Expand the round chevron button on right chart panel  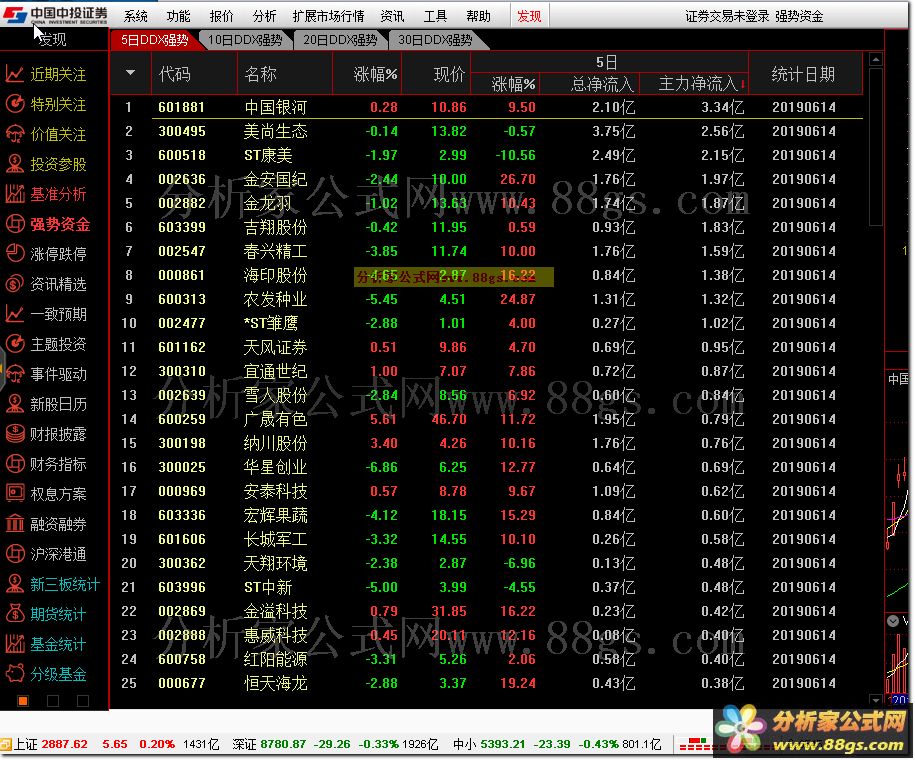[x=893, y=620]
